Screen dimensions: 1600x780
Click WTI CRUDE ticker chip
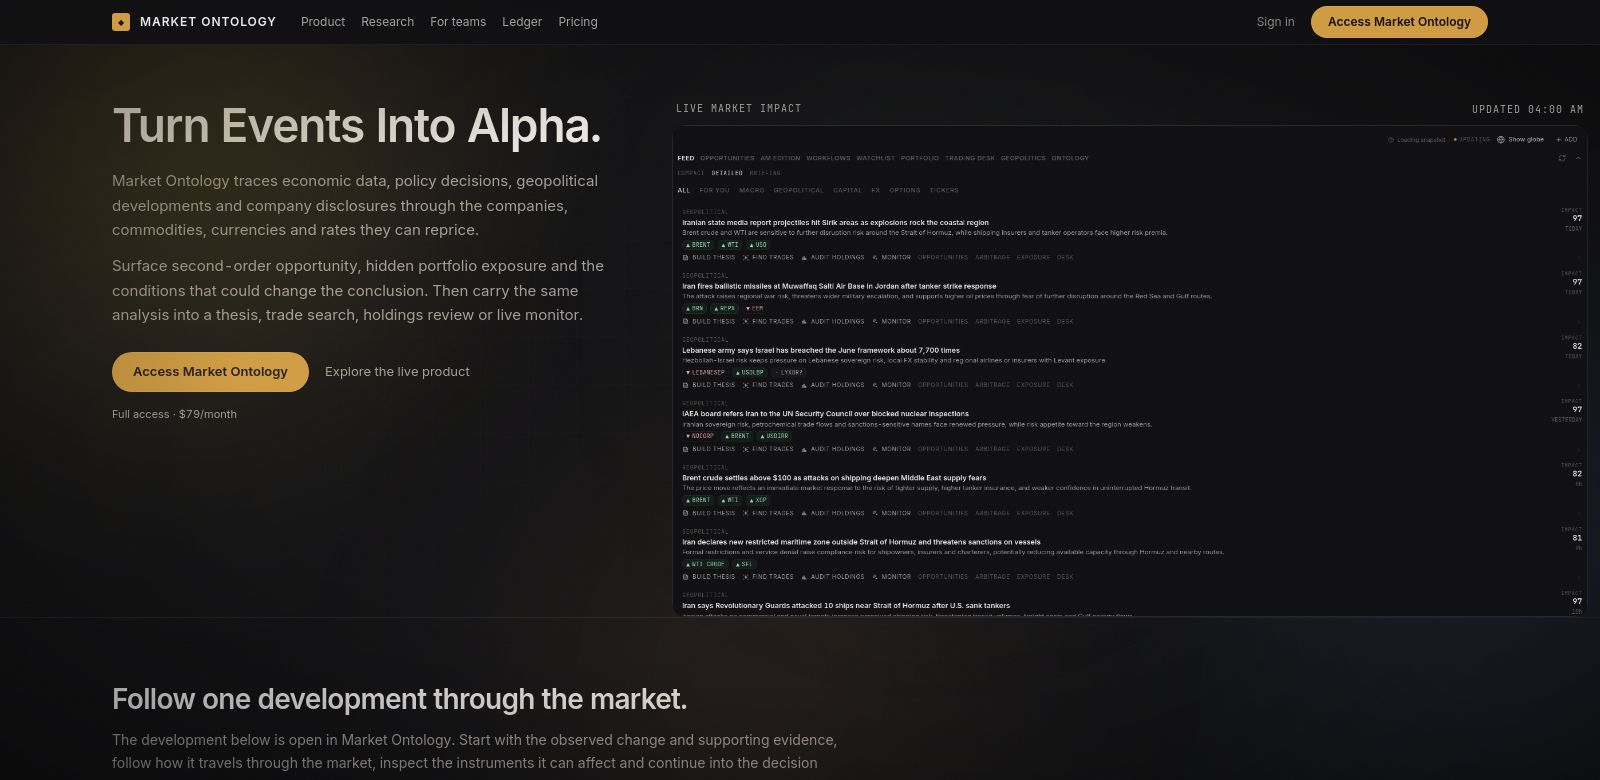click(x=705, y=564)
